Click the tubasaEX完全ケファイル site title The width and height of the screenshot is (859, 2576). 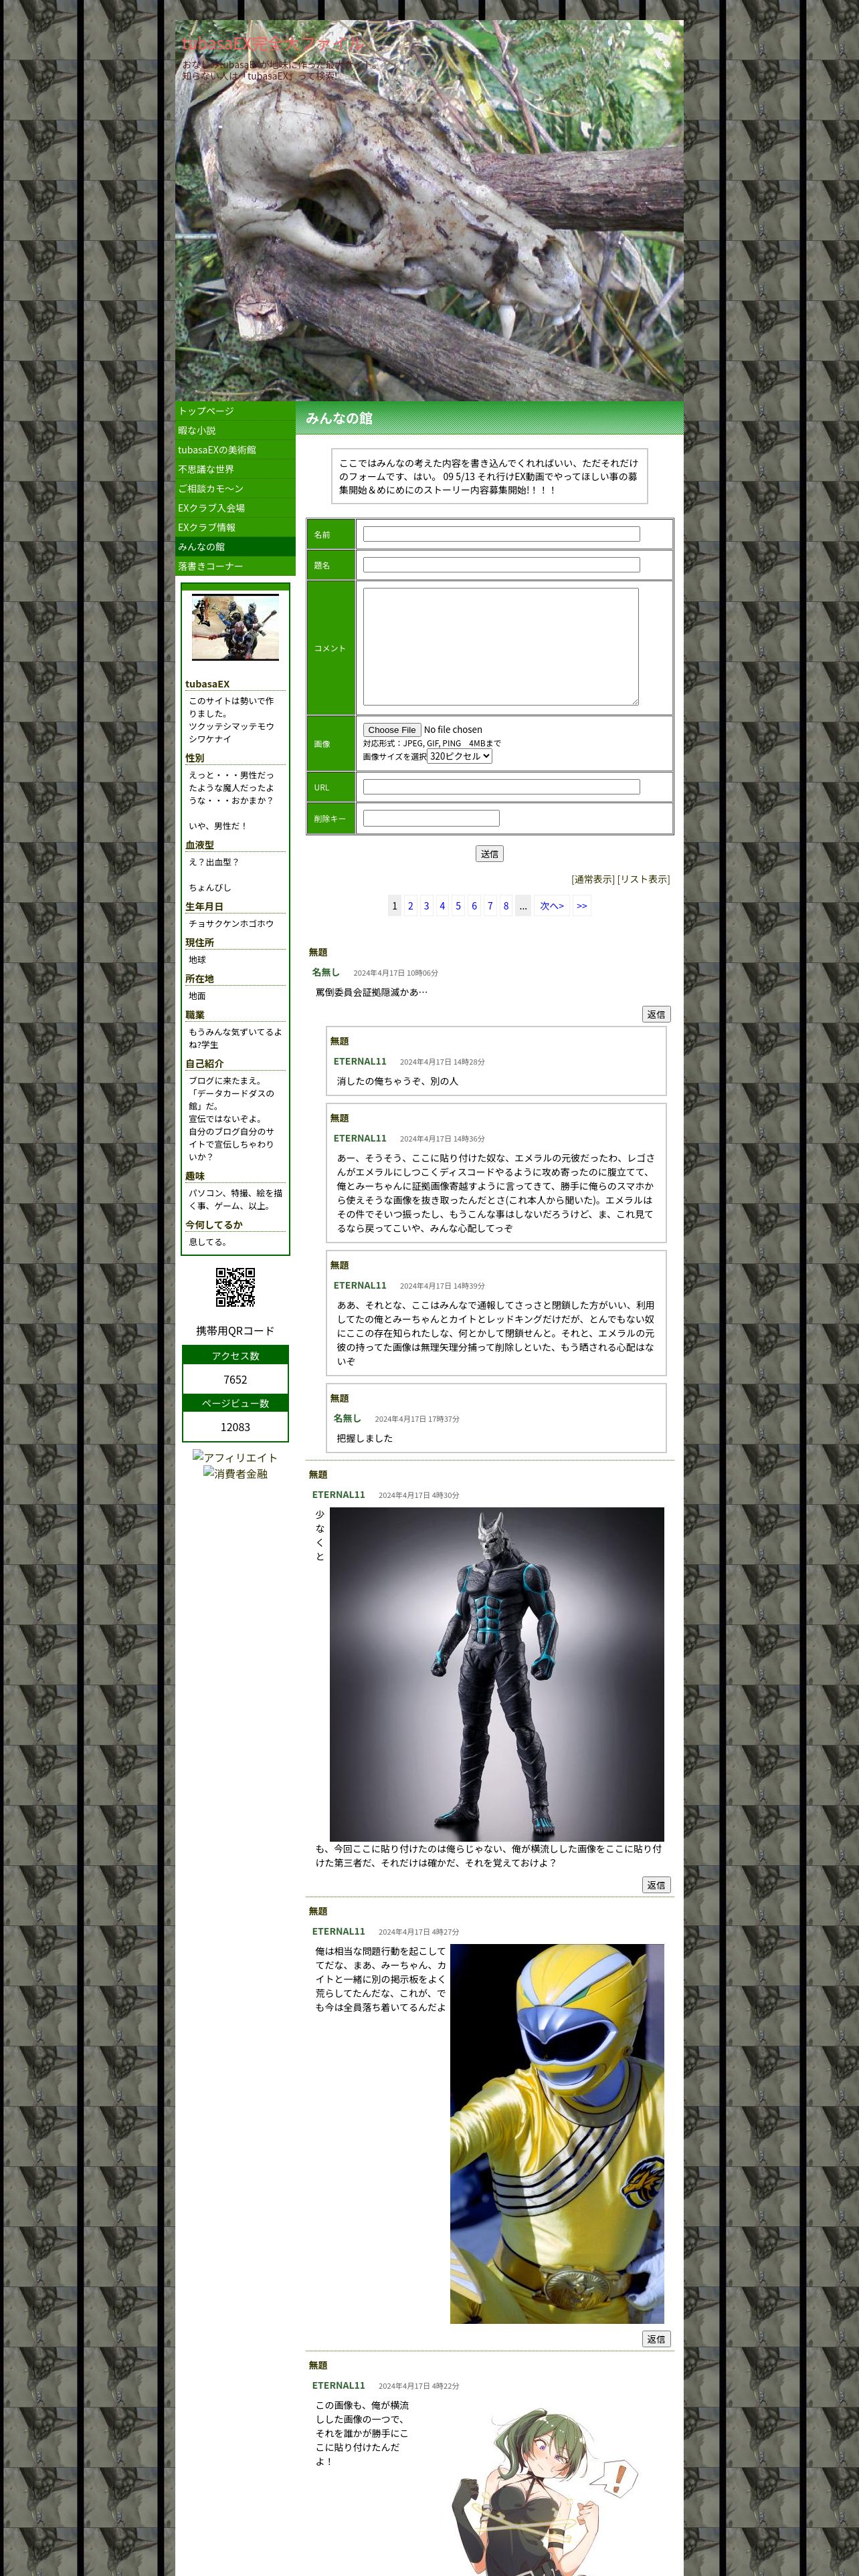pyautogui.click(x=273, y=44)
